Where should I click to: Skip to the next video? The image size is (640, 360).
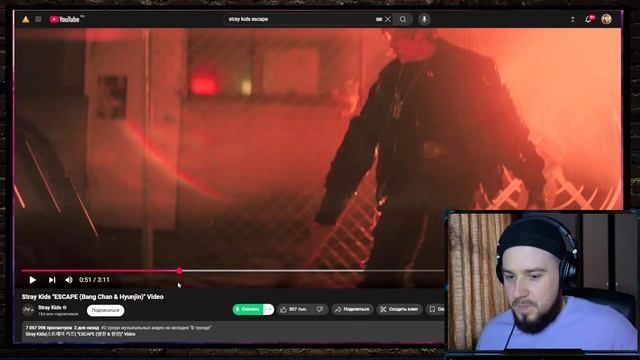[51, 280]
